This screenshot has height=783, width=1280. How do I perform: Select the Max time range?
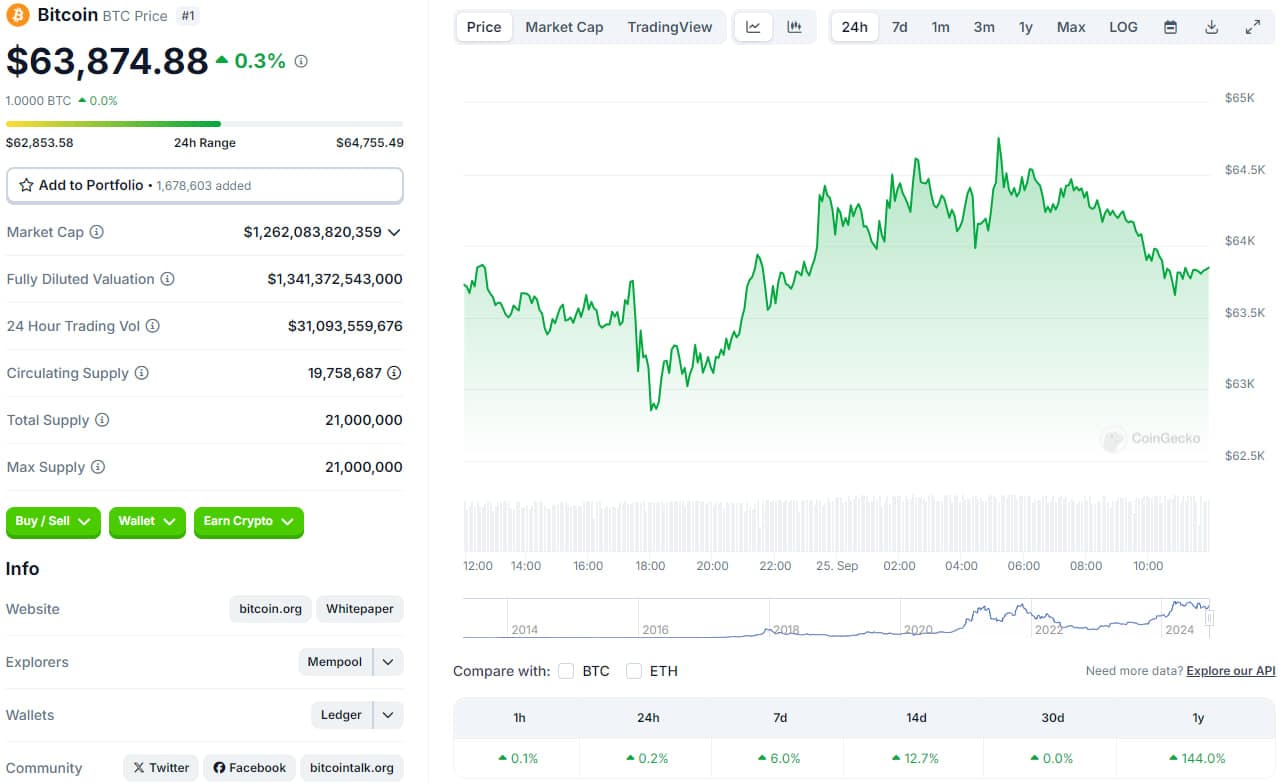tap(1071, 27)
